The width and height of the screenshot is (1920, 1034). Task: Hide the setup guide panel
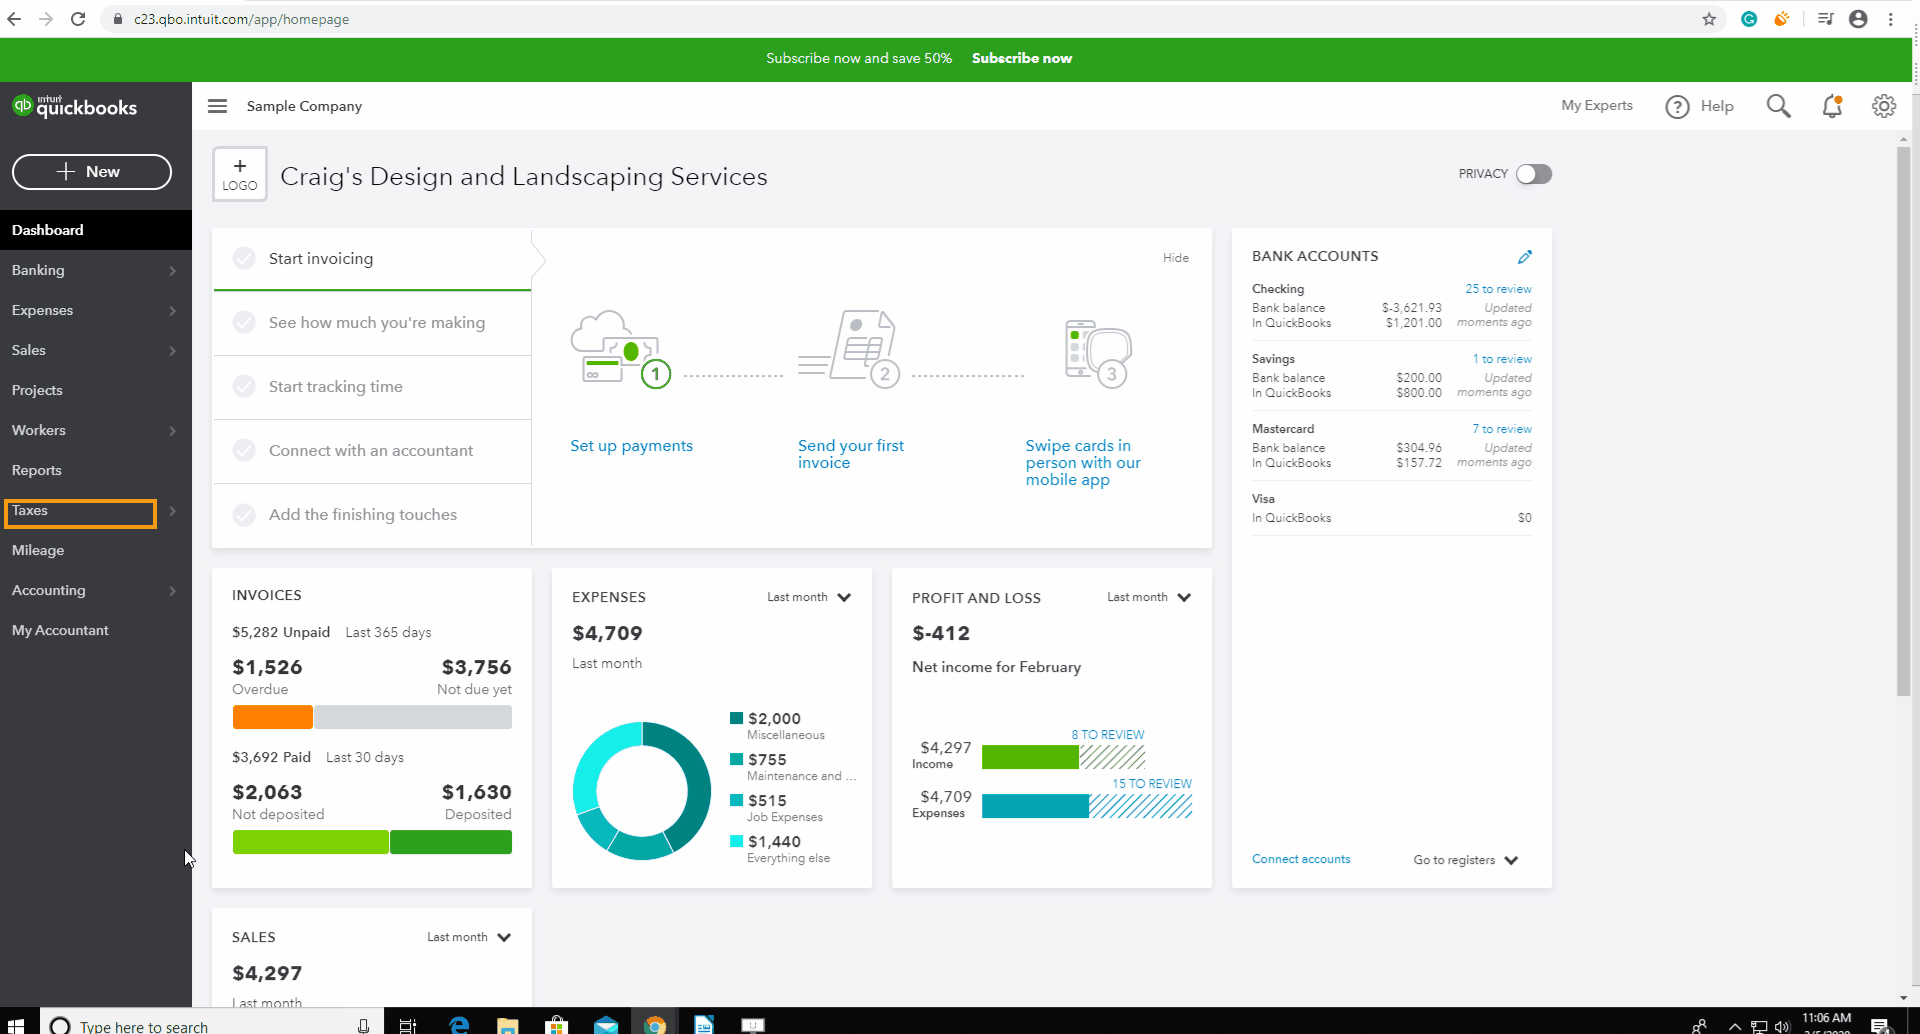(x=1176, y=258)
